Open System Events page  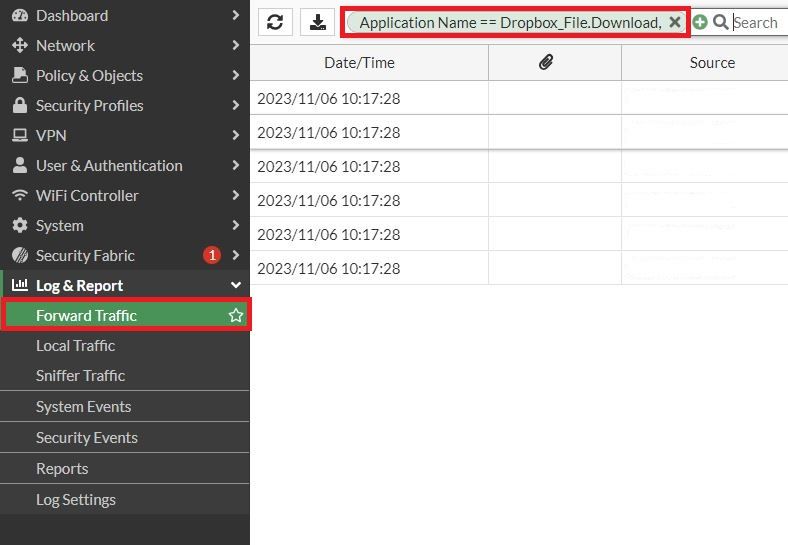pyautogui.click(x=125, y=406)
